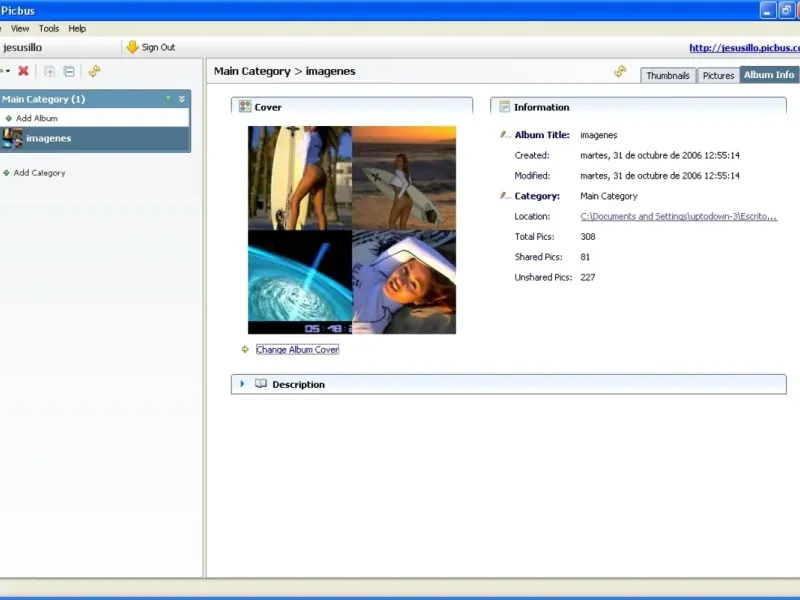Edit the Category with its pencil icon
Viewport: 800px width, 600px height.
[x=505, y=196]
